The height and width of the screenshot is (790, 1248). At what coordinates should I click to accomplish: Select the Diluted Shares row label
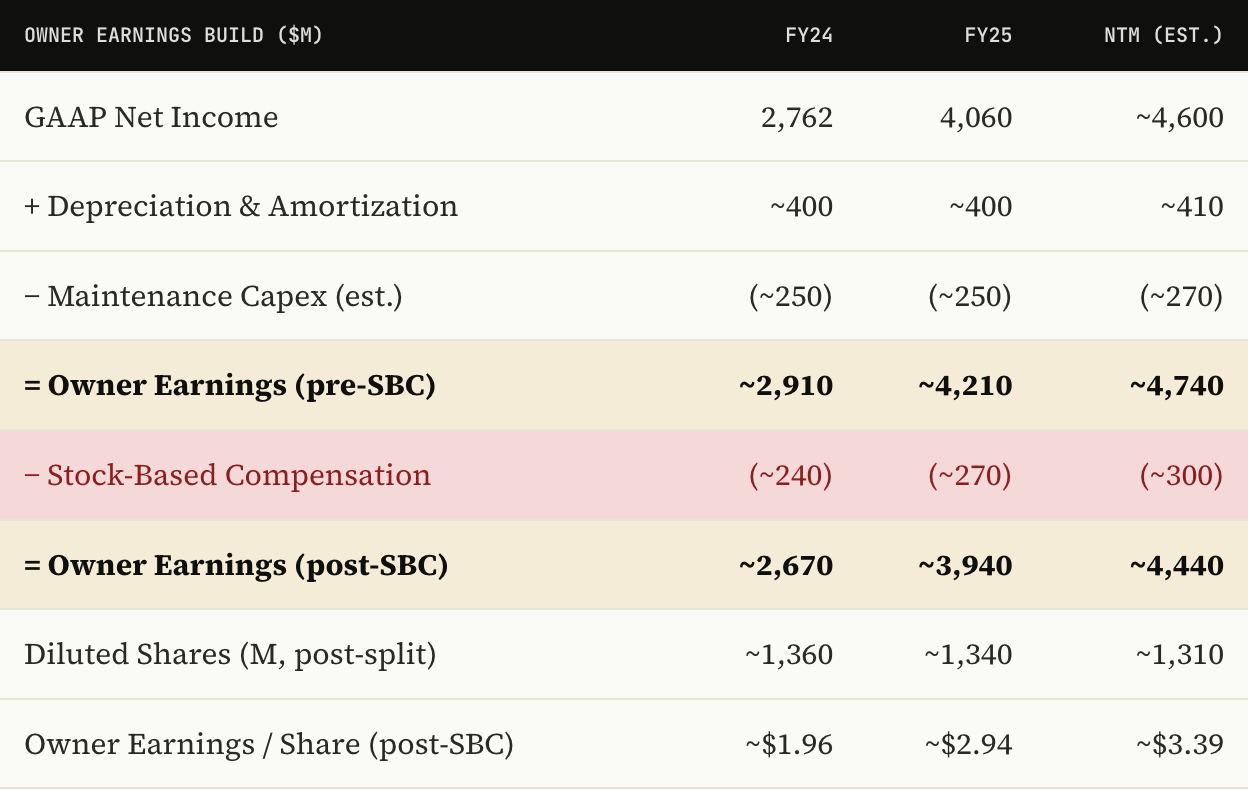[230, 654]
